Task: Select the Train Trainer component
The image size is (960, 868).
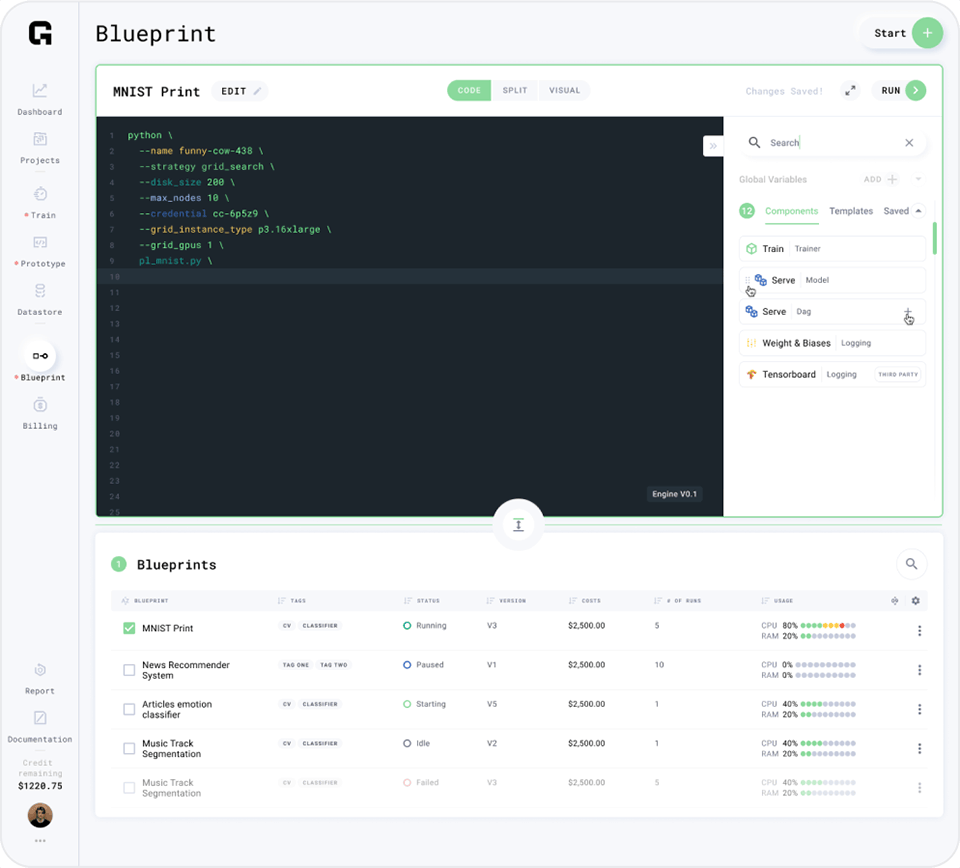Action: coord(832,249)
